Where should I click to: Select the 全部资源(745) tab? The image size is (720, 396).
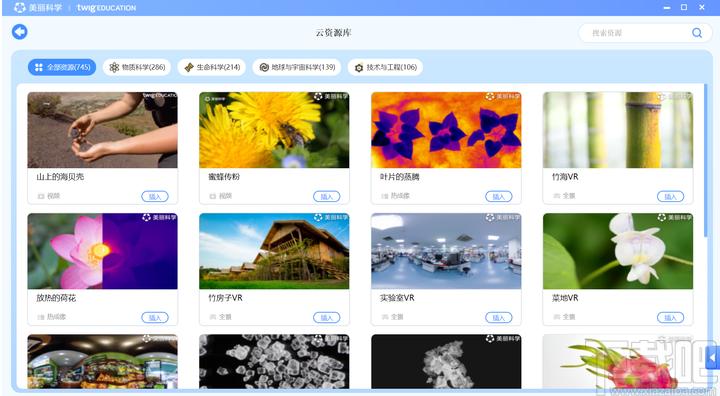point(62,67)
